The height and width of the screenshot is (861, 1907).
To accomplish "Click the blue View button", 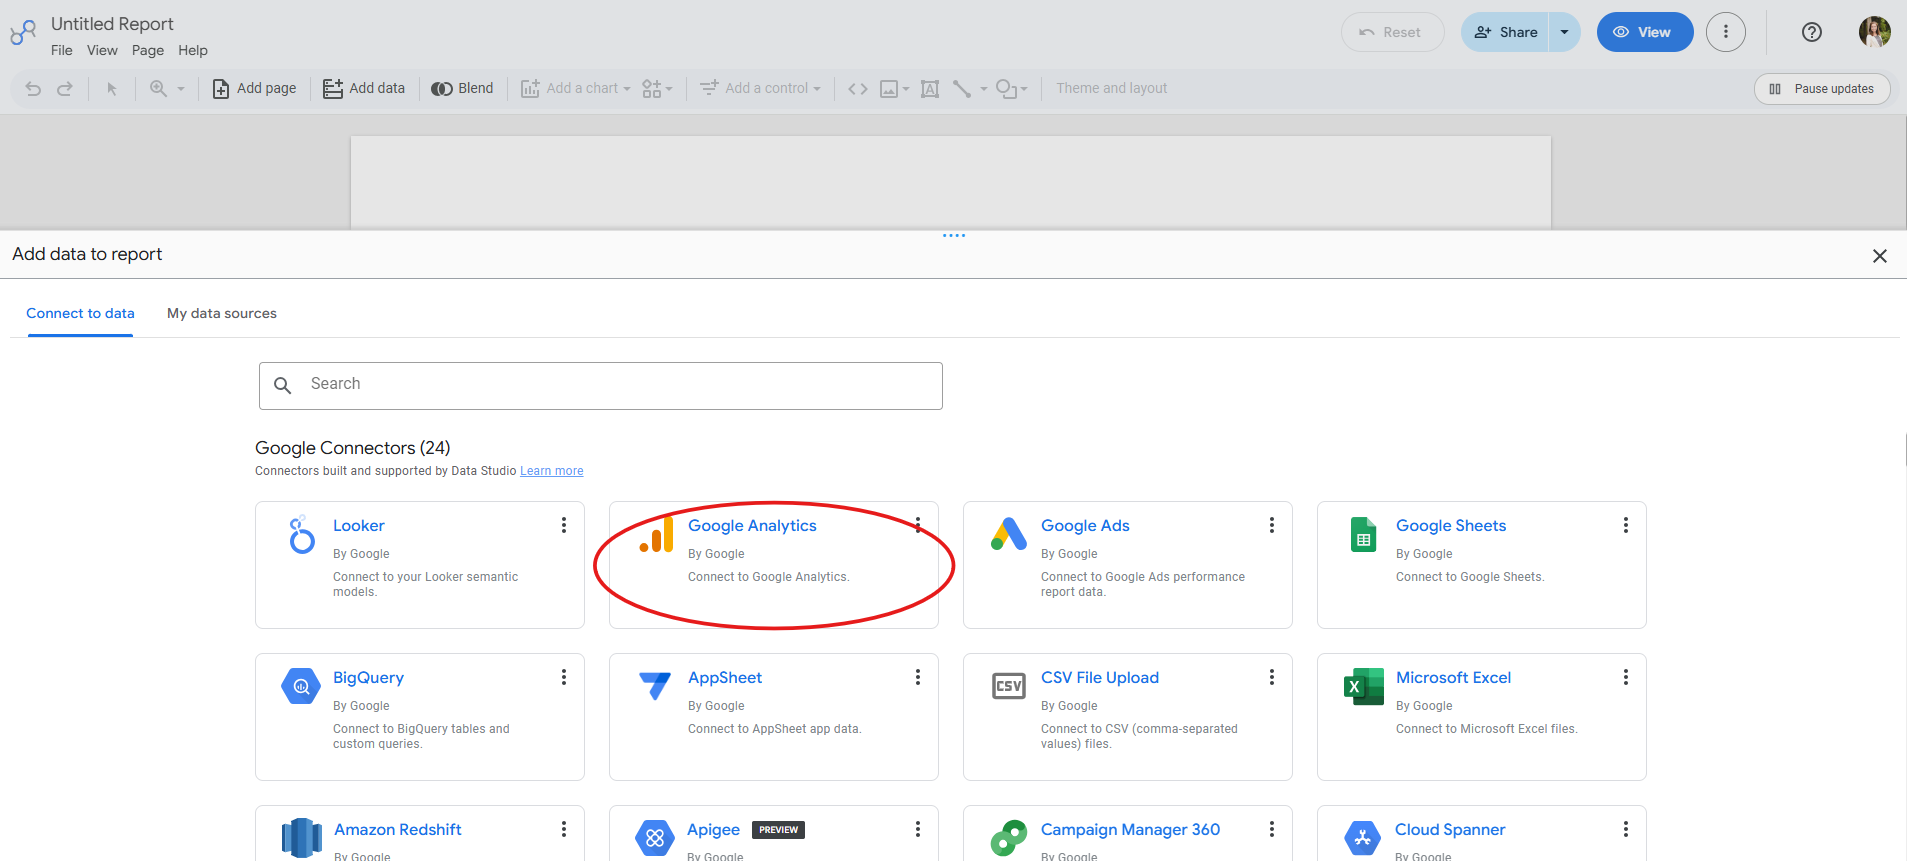I will (1645, 32).
